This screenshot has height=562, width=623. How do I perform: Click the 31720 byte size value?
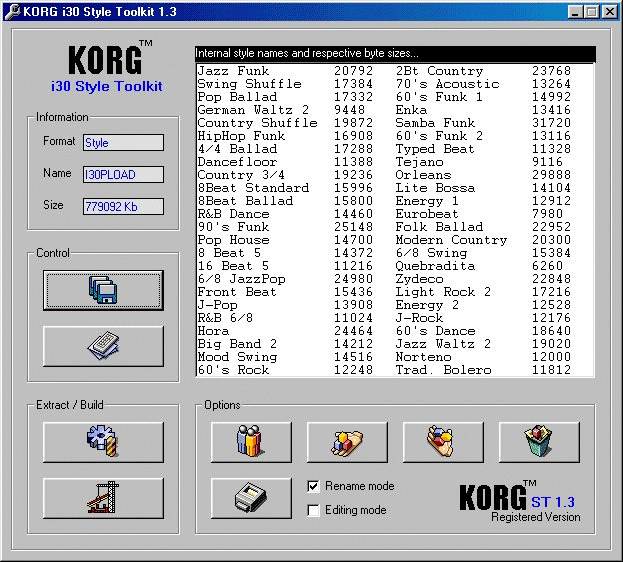(551, 123)
